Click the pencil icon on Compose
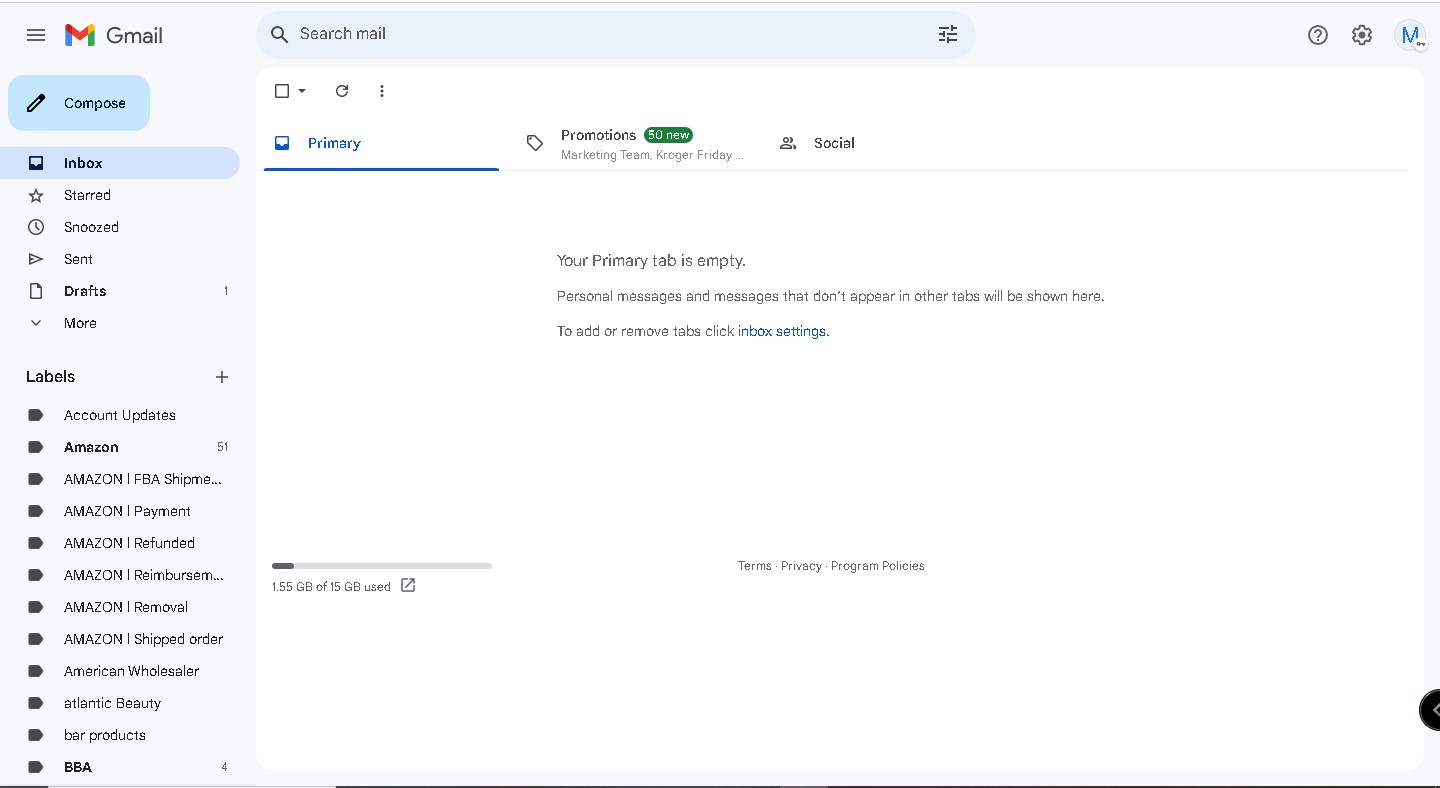 pos(36,103)
